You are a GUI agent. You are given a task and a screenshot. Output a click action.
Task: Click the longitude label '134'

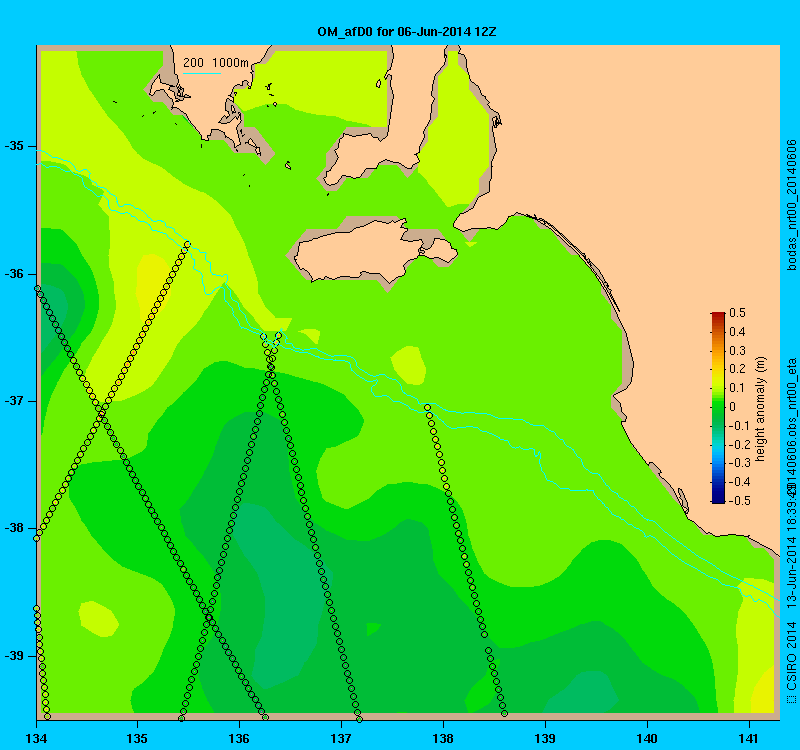click(x=36, y=739)
